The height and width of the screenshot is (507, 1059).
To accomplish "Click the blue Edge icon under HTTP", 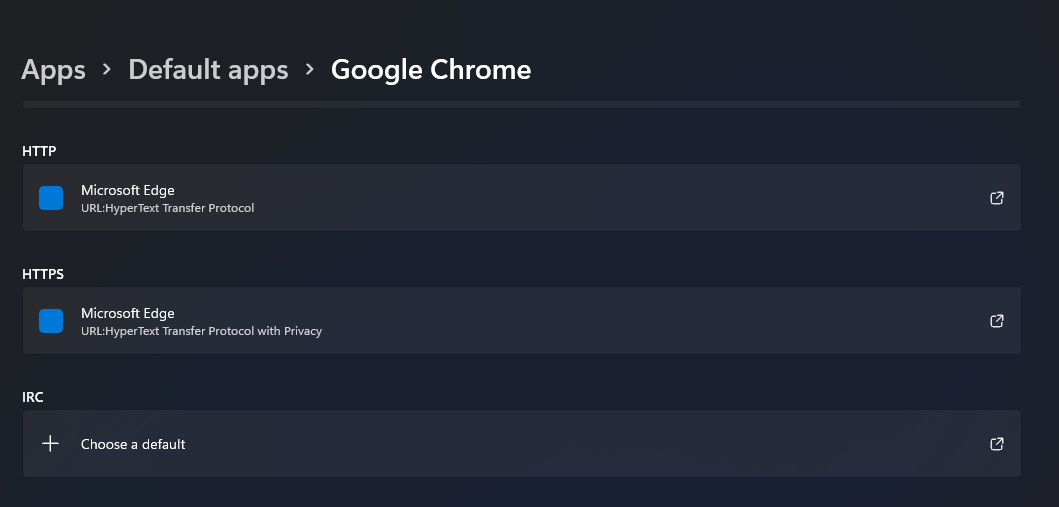I will [x=51, y=198].
